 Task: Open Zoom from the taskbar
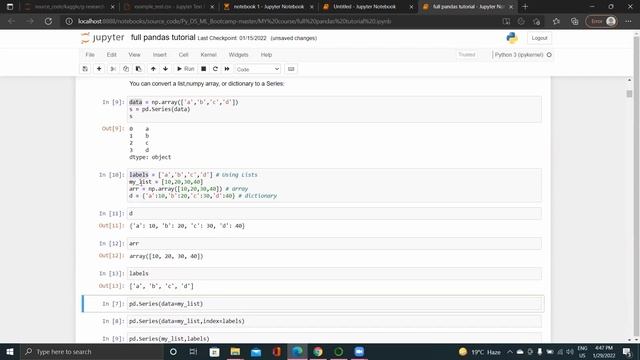359,351
